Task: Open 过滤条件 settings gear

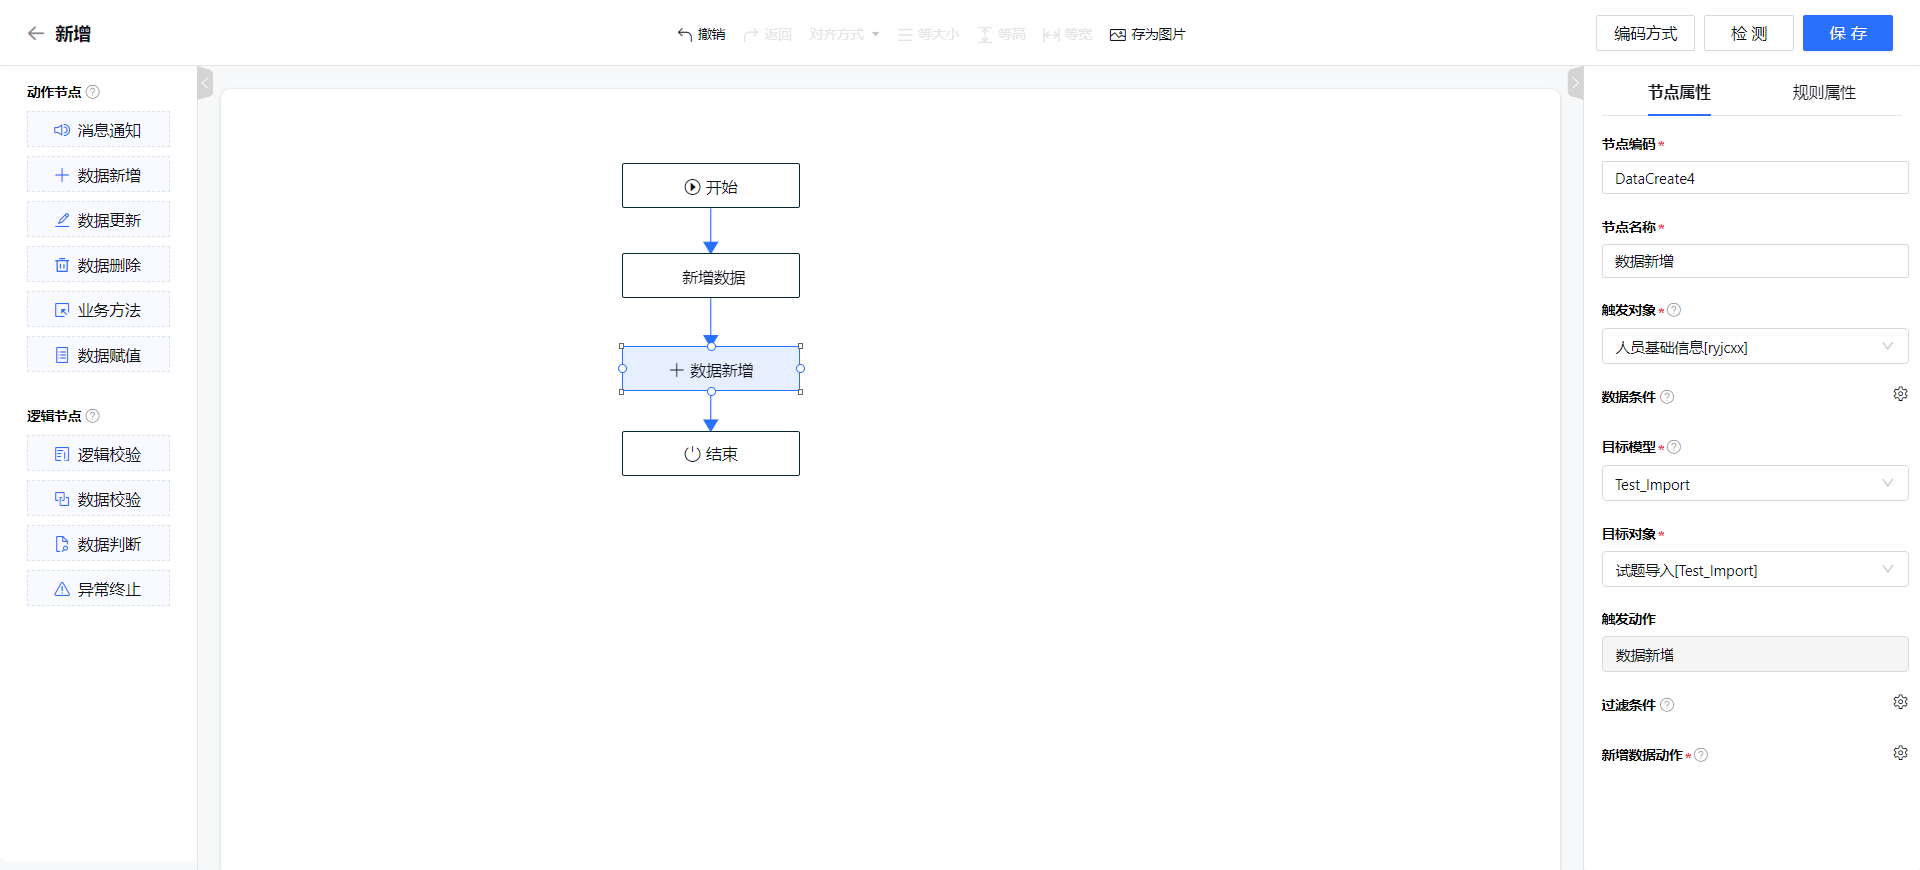Action: point(1900,702)
